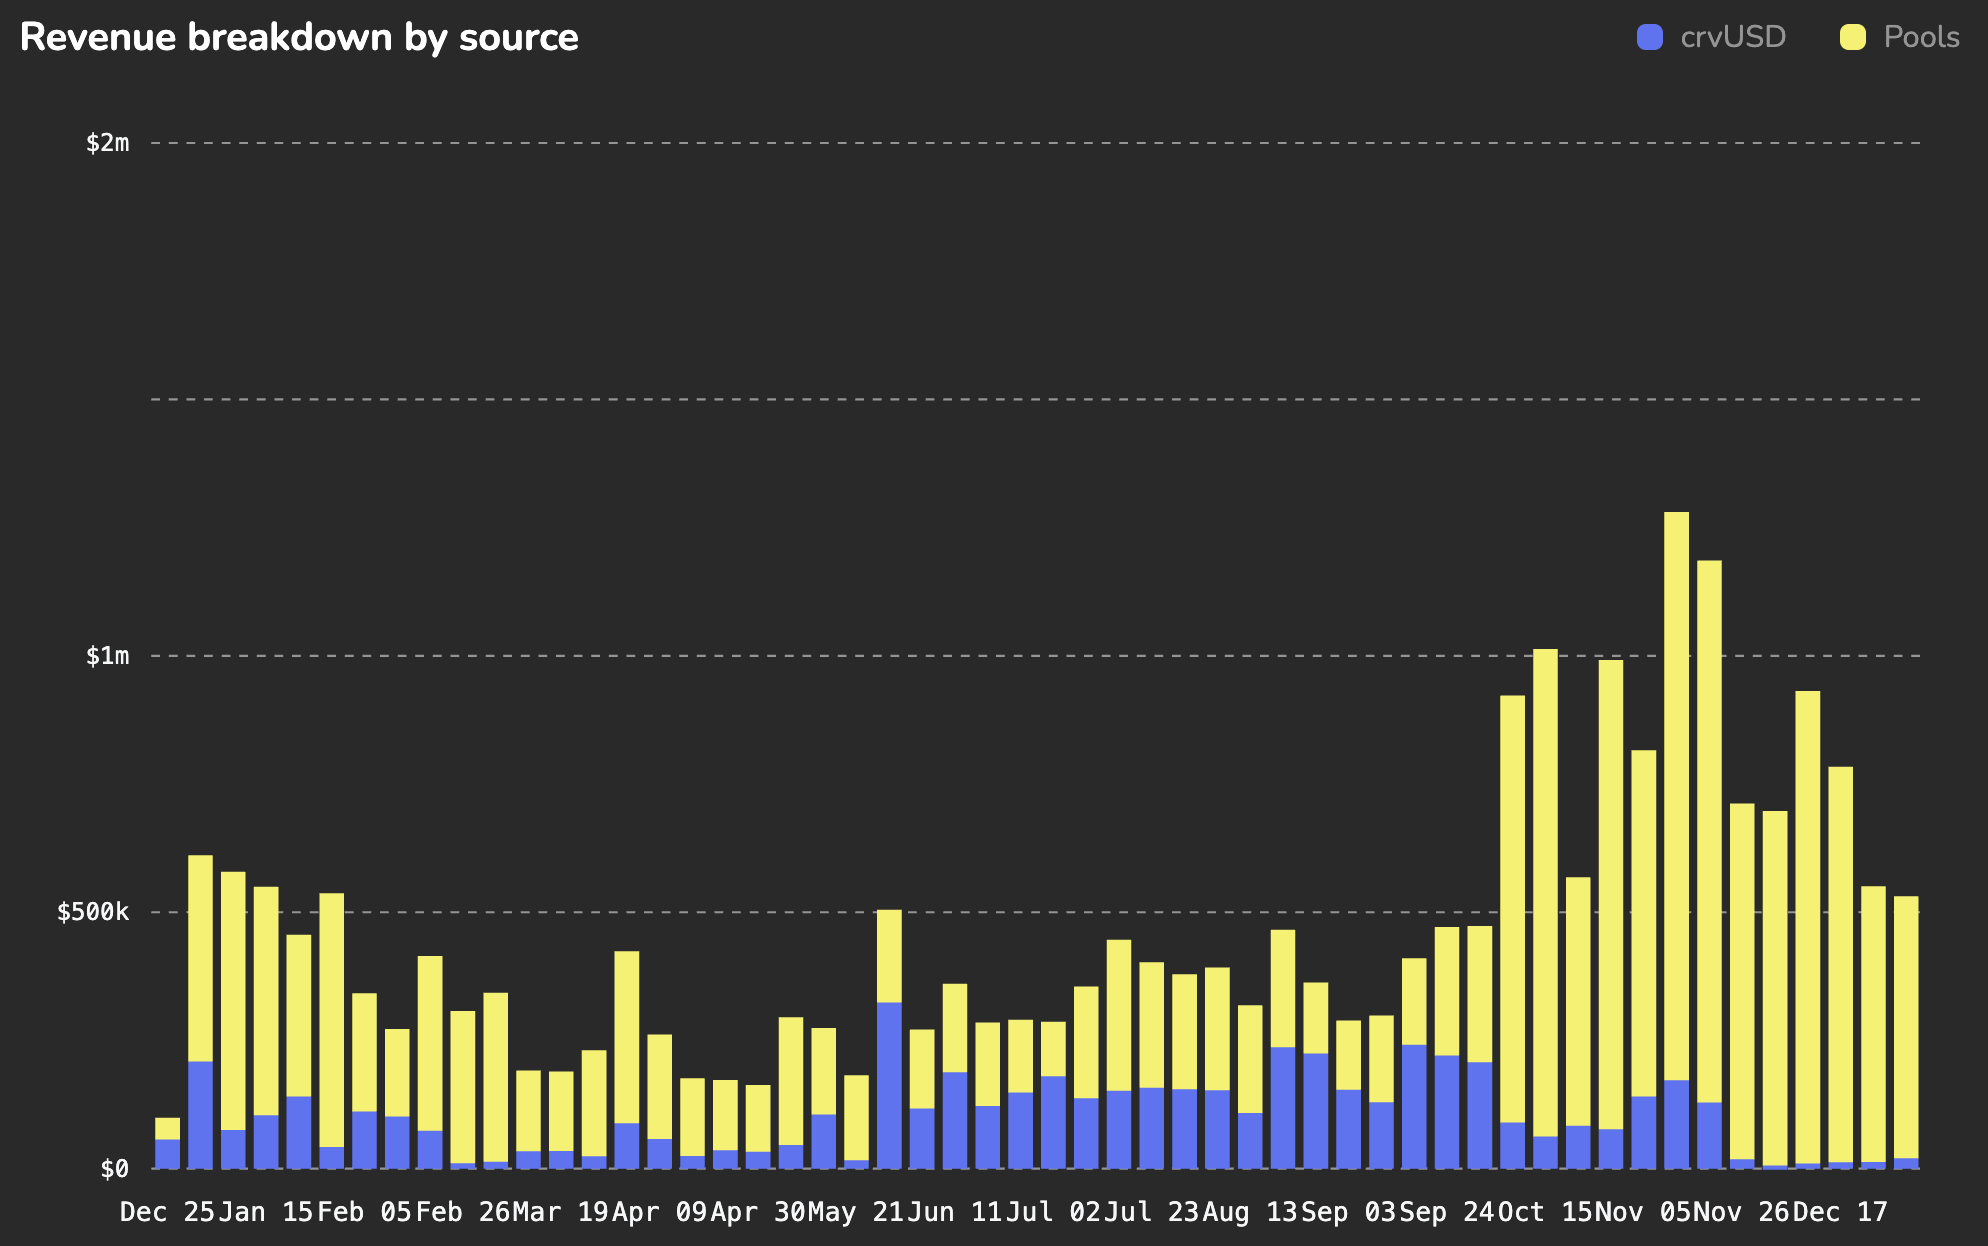The image size is (1988, 1246).
Task: Toggle the crvUSD legend label
Action: (x=1732, y=37)
